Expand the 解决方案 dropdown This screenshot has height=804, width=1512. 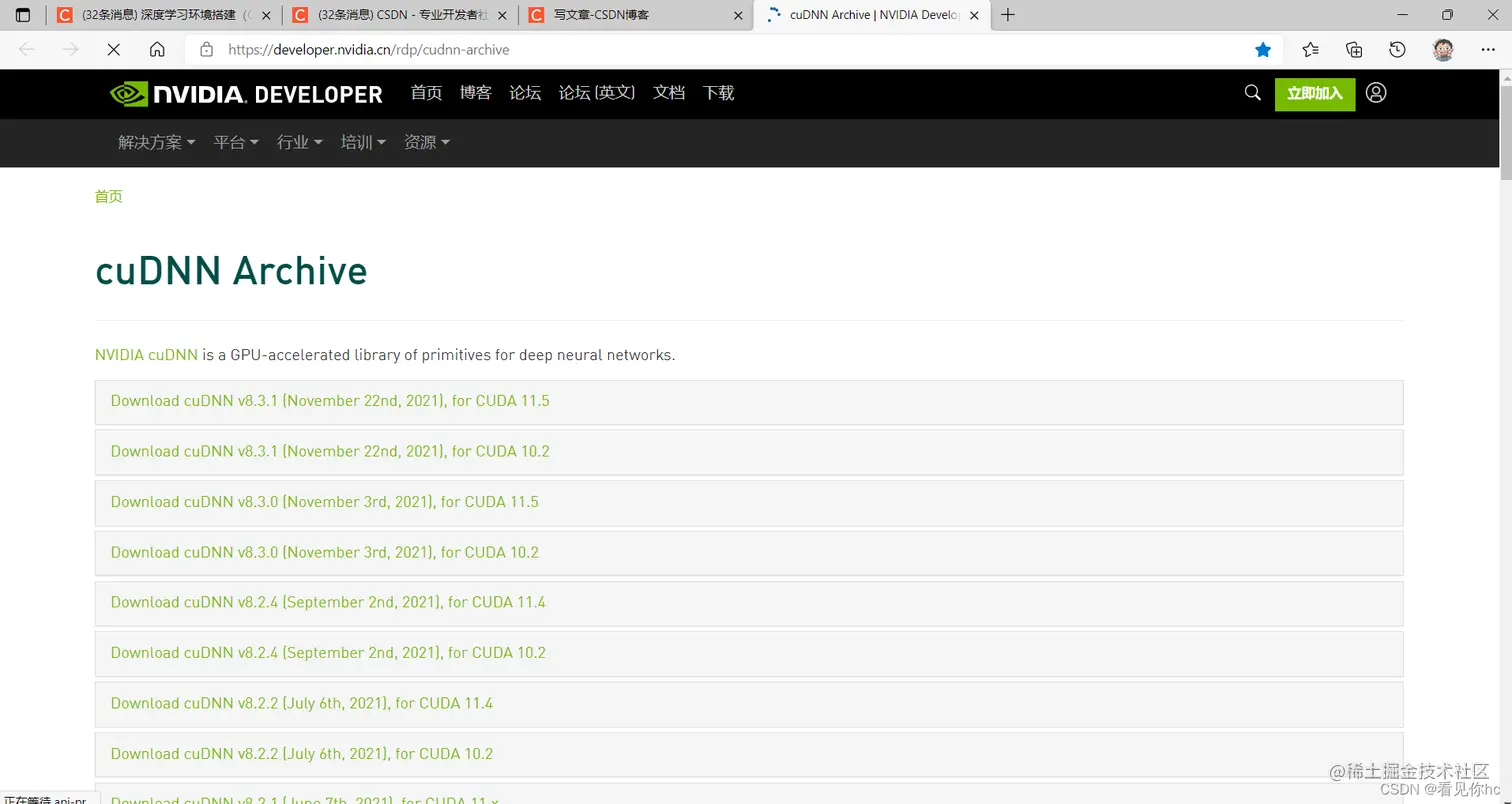pyautogui.click(x=157, y=143)
